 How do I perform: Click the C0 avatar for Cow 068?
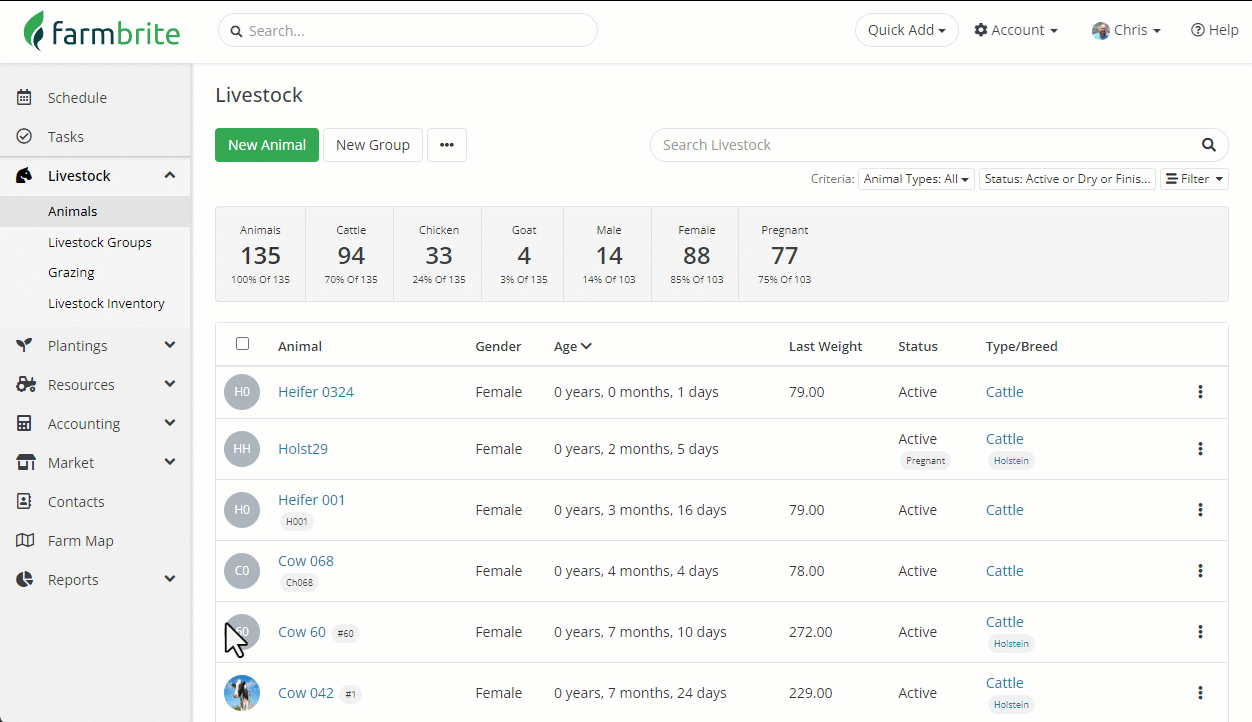(242, 571)
